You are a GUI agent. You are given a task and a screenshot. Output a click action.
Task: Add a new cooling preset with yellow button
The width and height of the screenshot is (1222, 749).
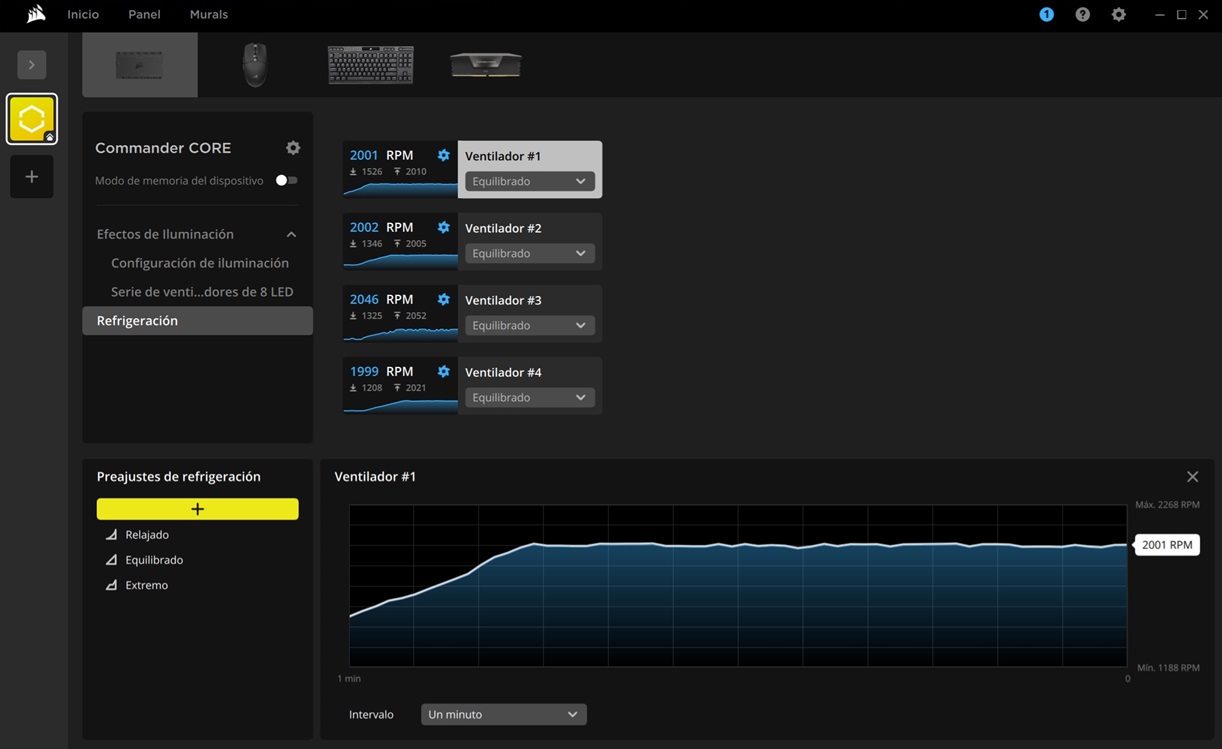tap(197, 509)
